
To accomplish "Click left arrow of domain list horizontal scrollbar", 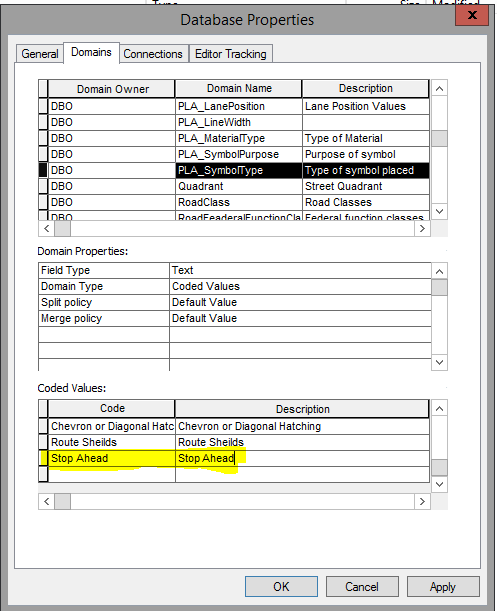I will pyautogui.click(x=46, y=228).
